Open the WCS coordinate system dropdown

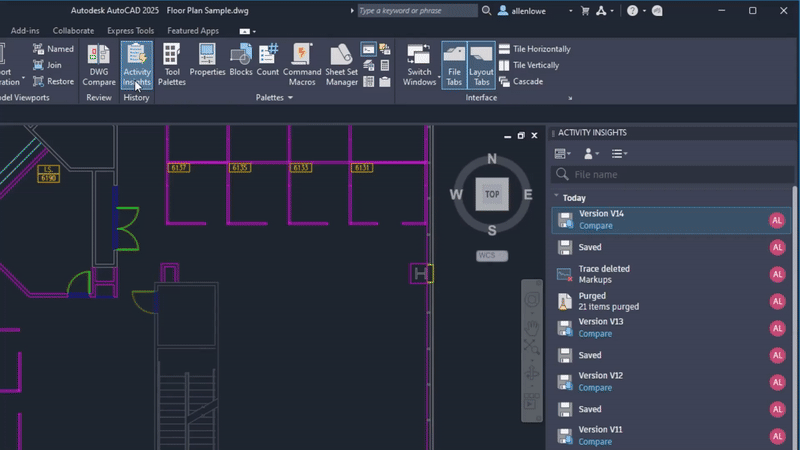(492, 256)
